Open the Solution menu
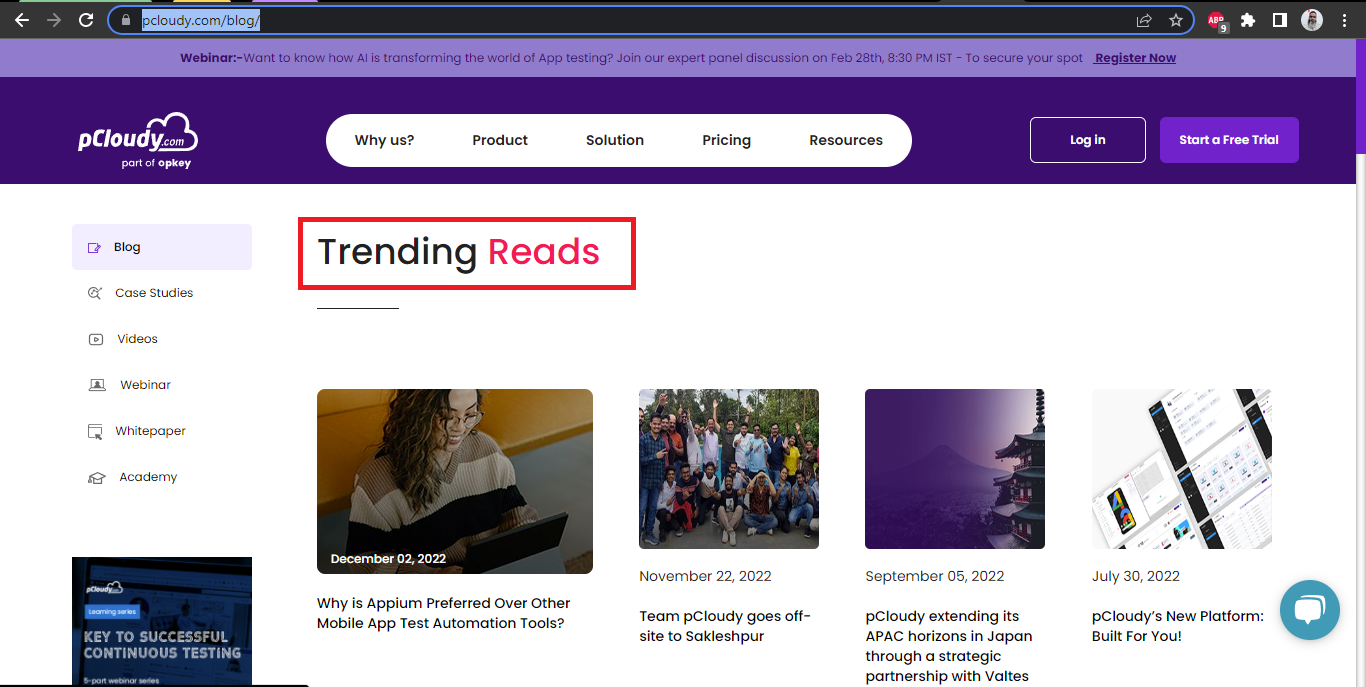The height and width of the screenshot is (687, 1366). 615,140
